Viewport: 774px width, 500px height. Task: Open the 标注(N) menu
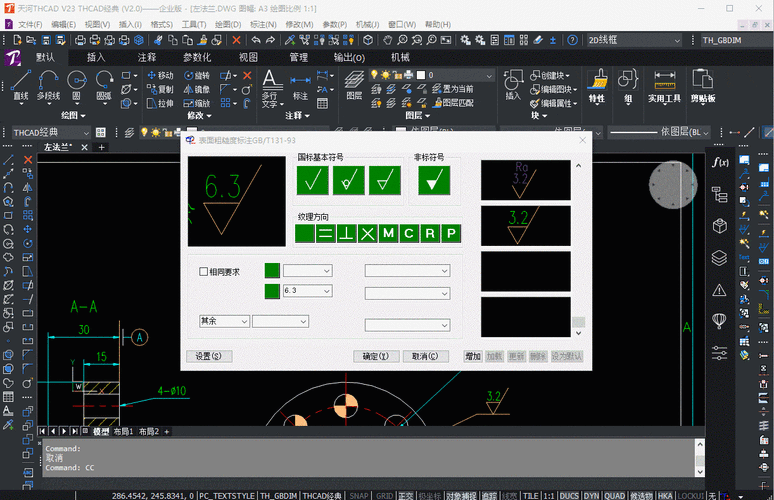pyautogui.click(x=263, y=24)
